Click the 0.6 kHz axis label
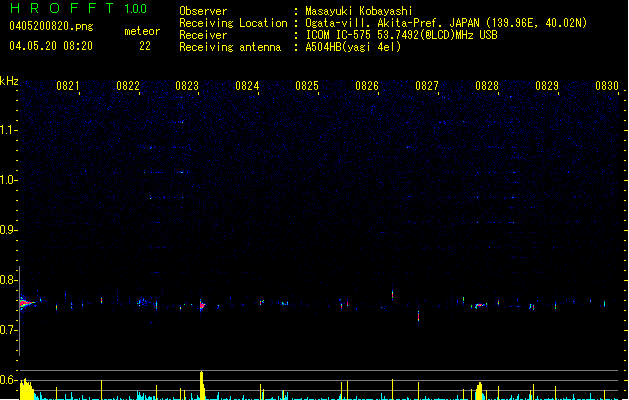This screenshot has width=629, height=400. [9, 380]
